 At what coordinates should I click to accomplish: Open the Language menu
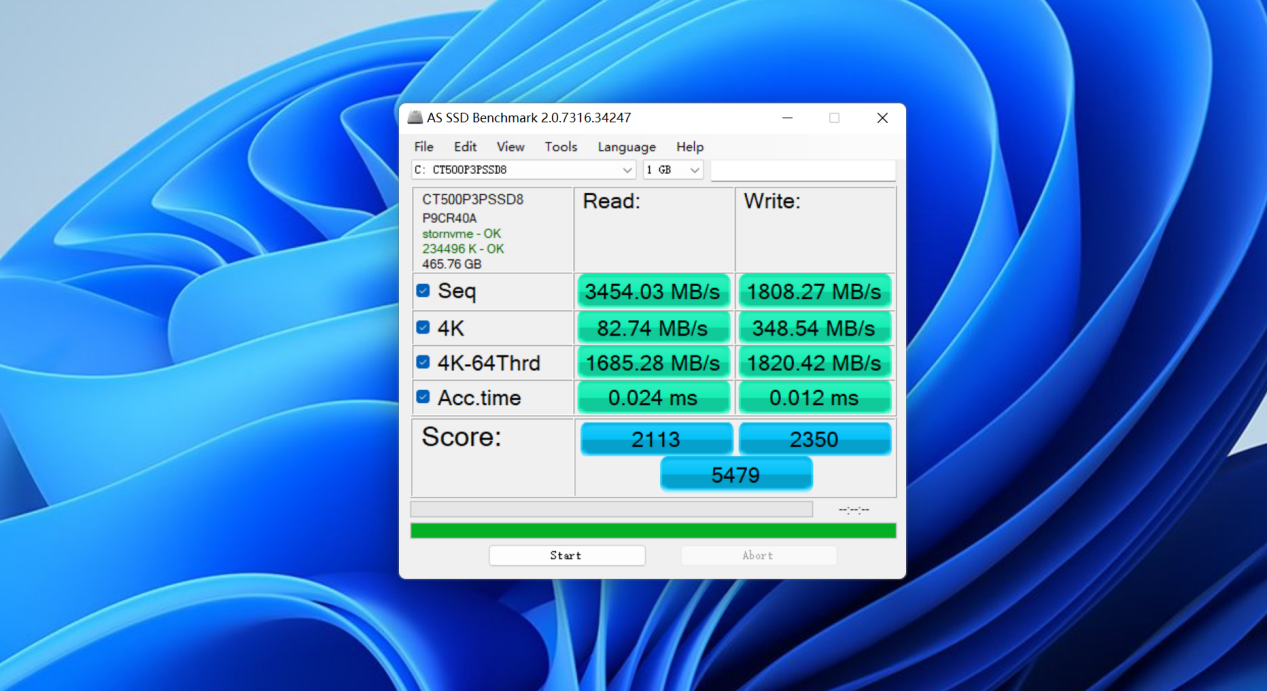click(x=627, y=147)
